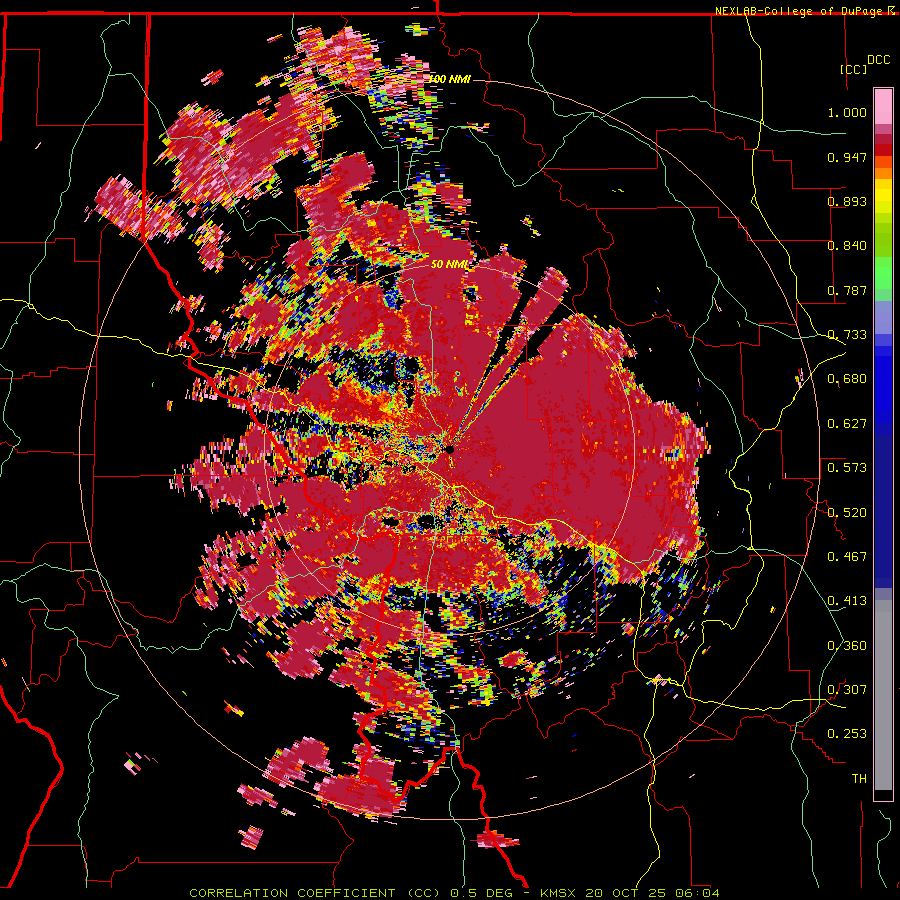Pick the orange band on the color bar
Image resolution: width=900 pixels, height=900 pixels.
[x=883, y=173]
